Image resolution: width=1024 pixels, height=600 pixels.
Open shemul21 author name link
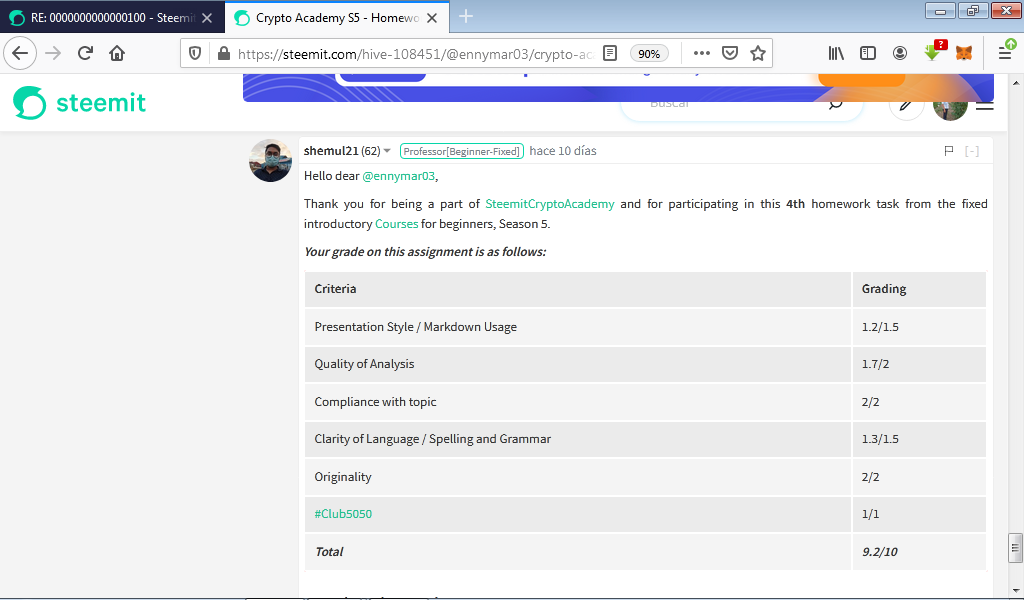(x=331, y=151)
